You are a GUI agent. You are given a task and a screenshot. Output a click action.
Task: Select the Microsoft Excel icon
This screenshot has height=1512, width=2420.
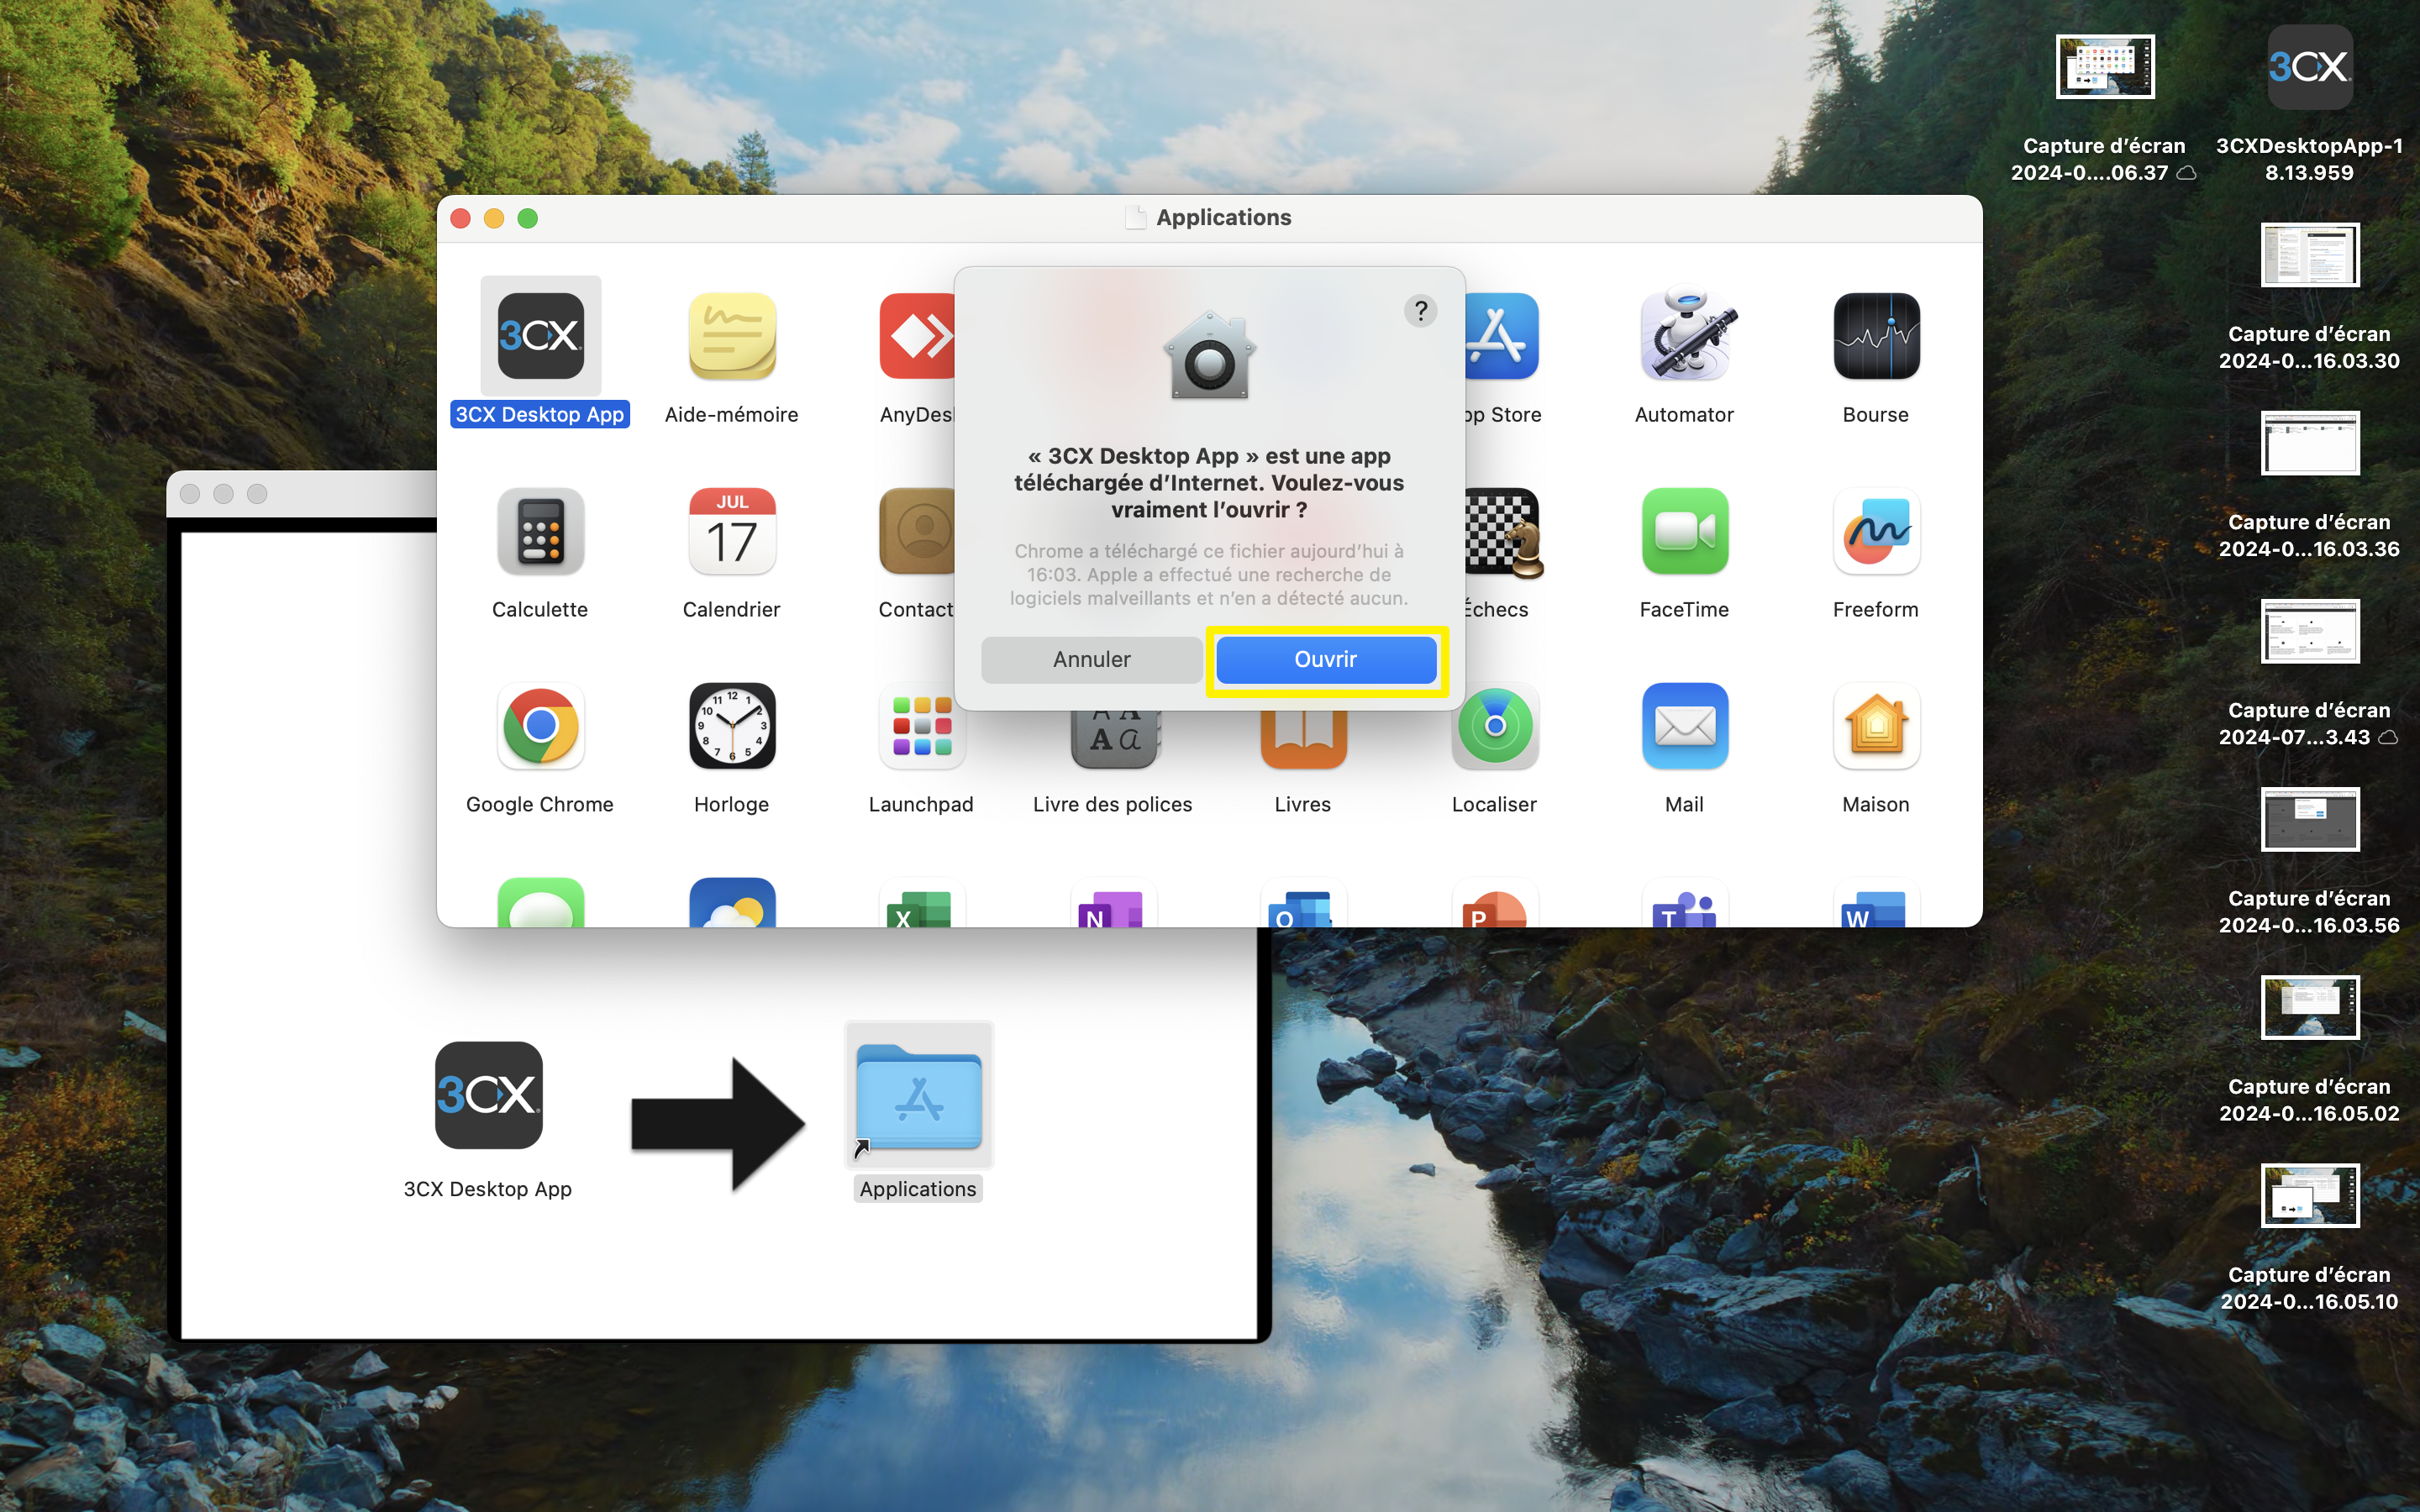click(x=922, y=902)
